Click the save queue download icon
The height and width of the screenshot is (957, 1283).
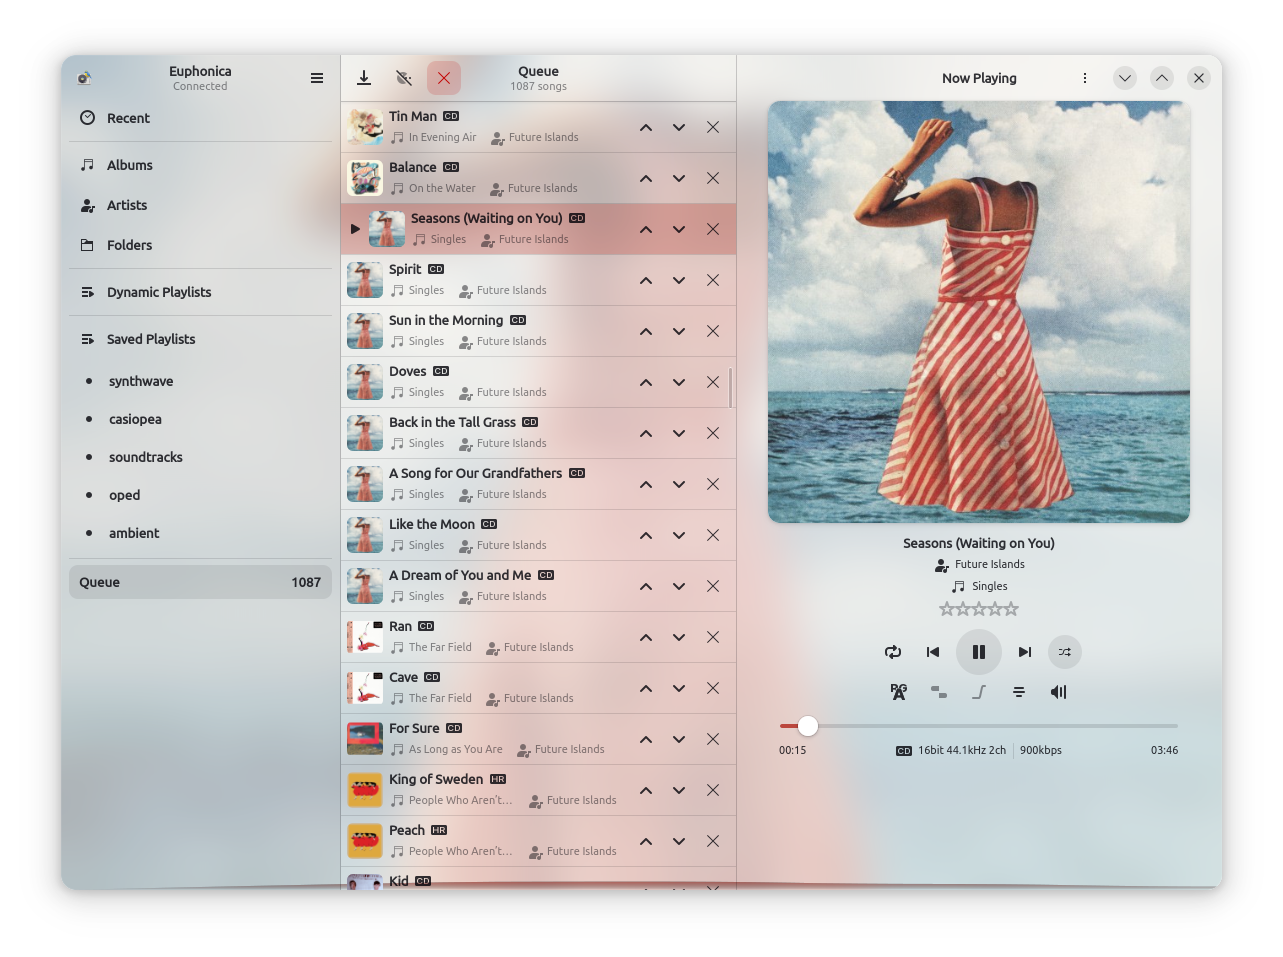pos(364,78)
